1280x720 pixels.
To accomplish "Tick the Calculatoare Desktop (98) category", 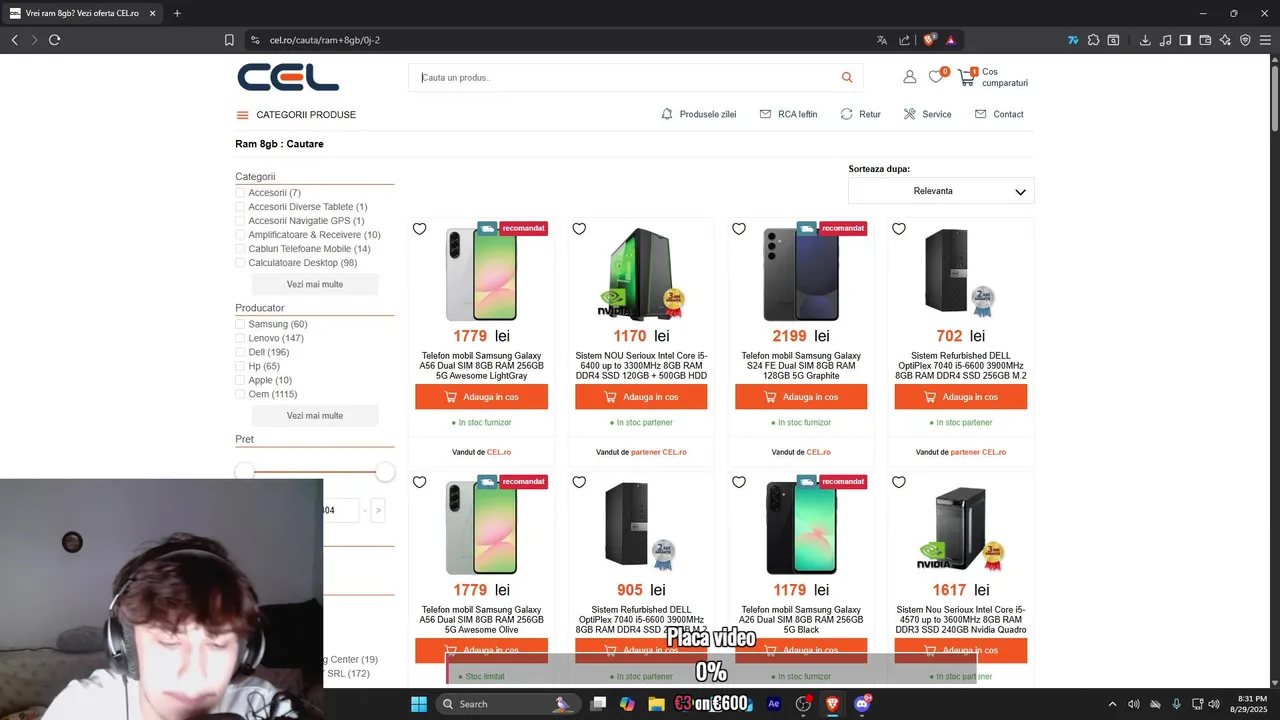I will [240, 263].
